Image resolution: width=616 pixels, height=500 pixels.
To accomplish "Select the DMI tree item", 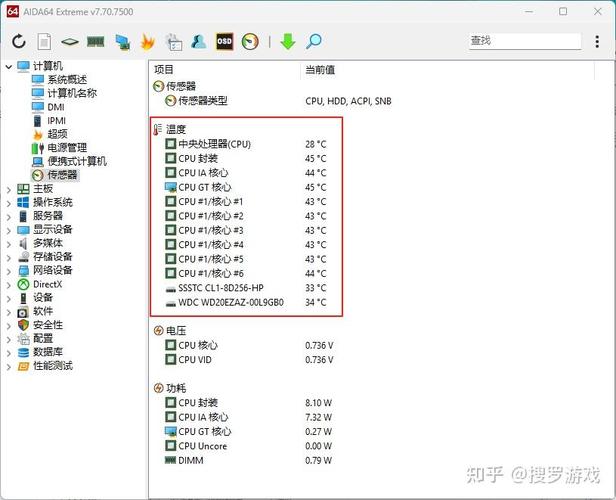I will pos(56,107).
